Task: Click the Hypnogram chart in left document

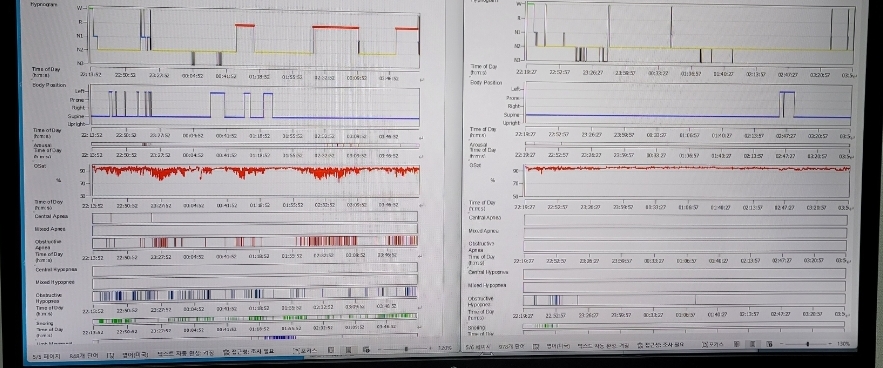Action: coord(254,37)
